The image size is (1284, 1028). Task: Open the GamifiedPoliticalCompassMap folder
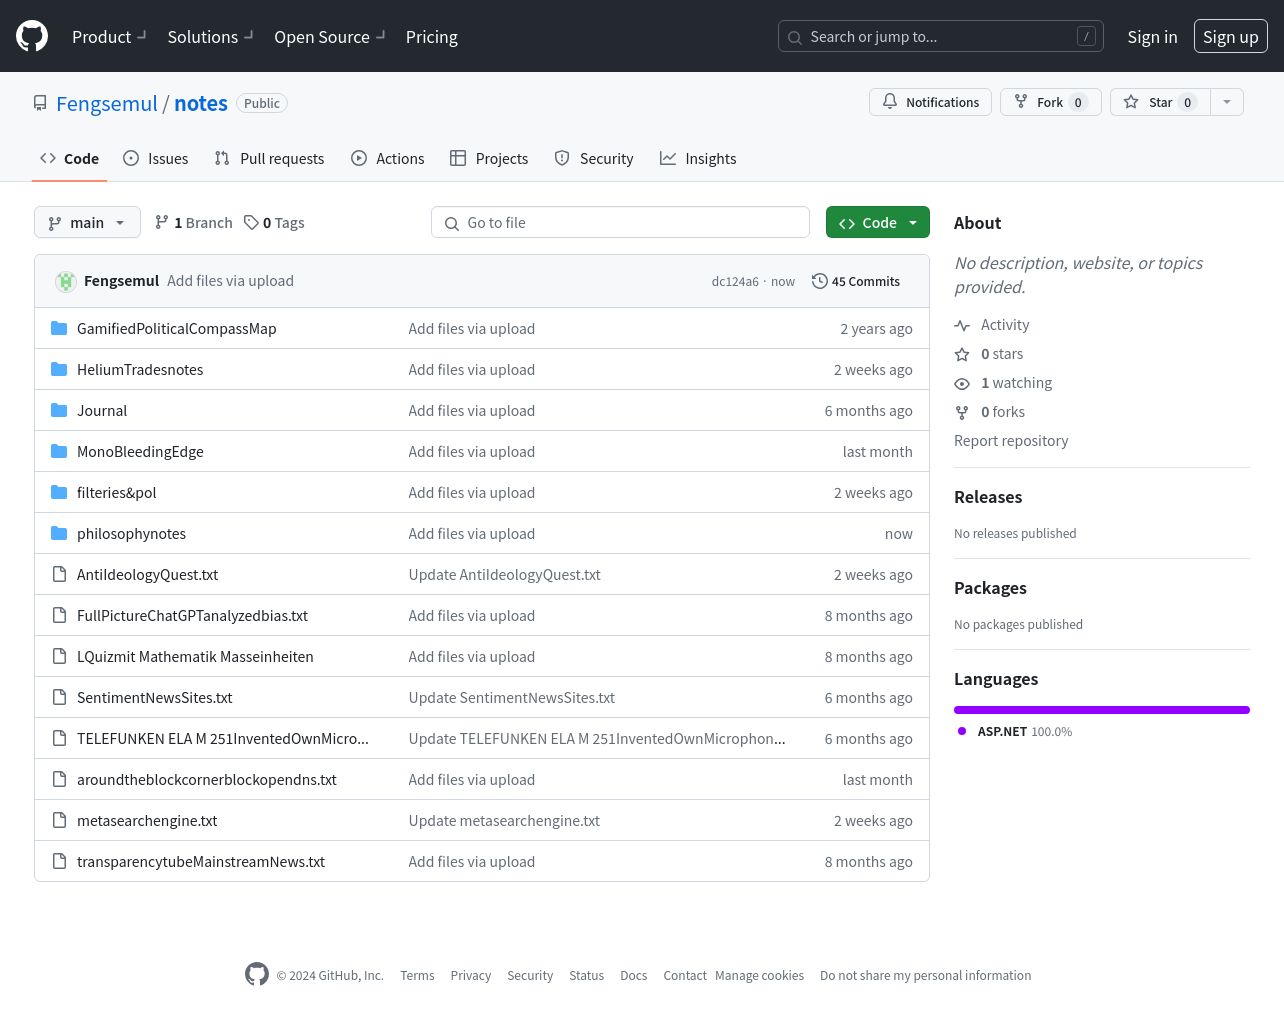(177, 328)
